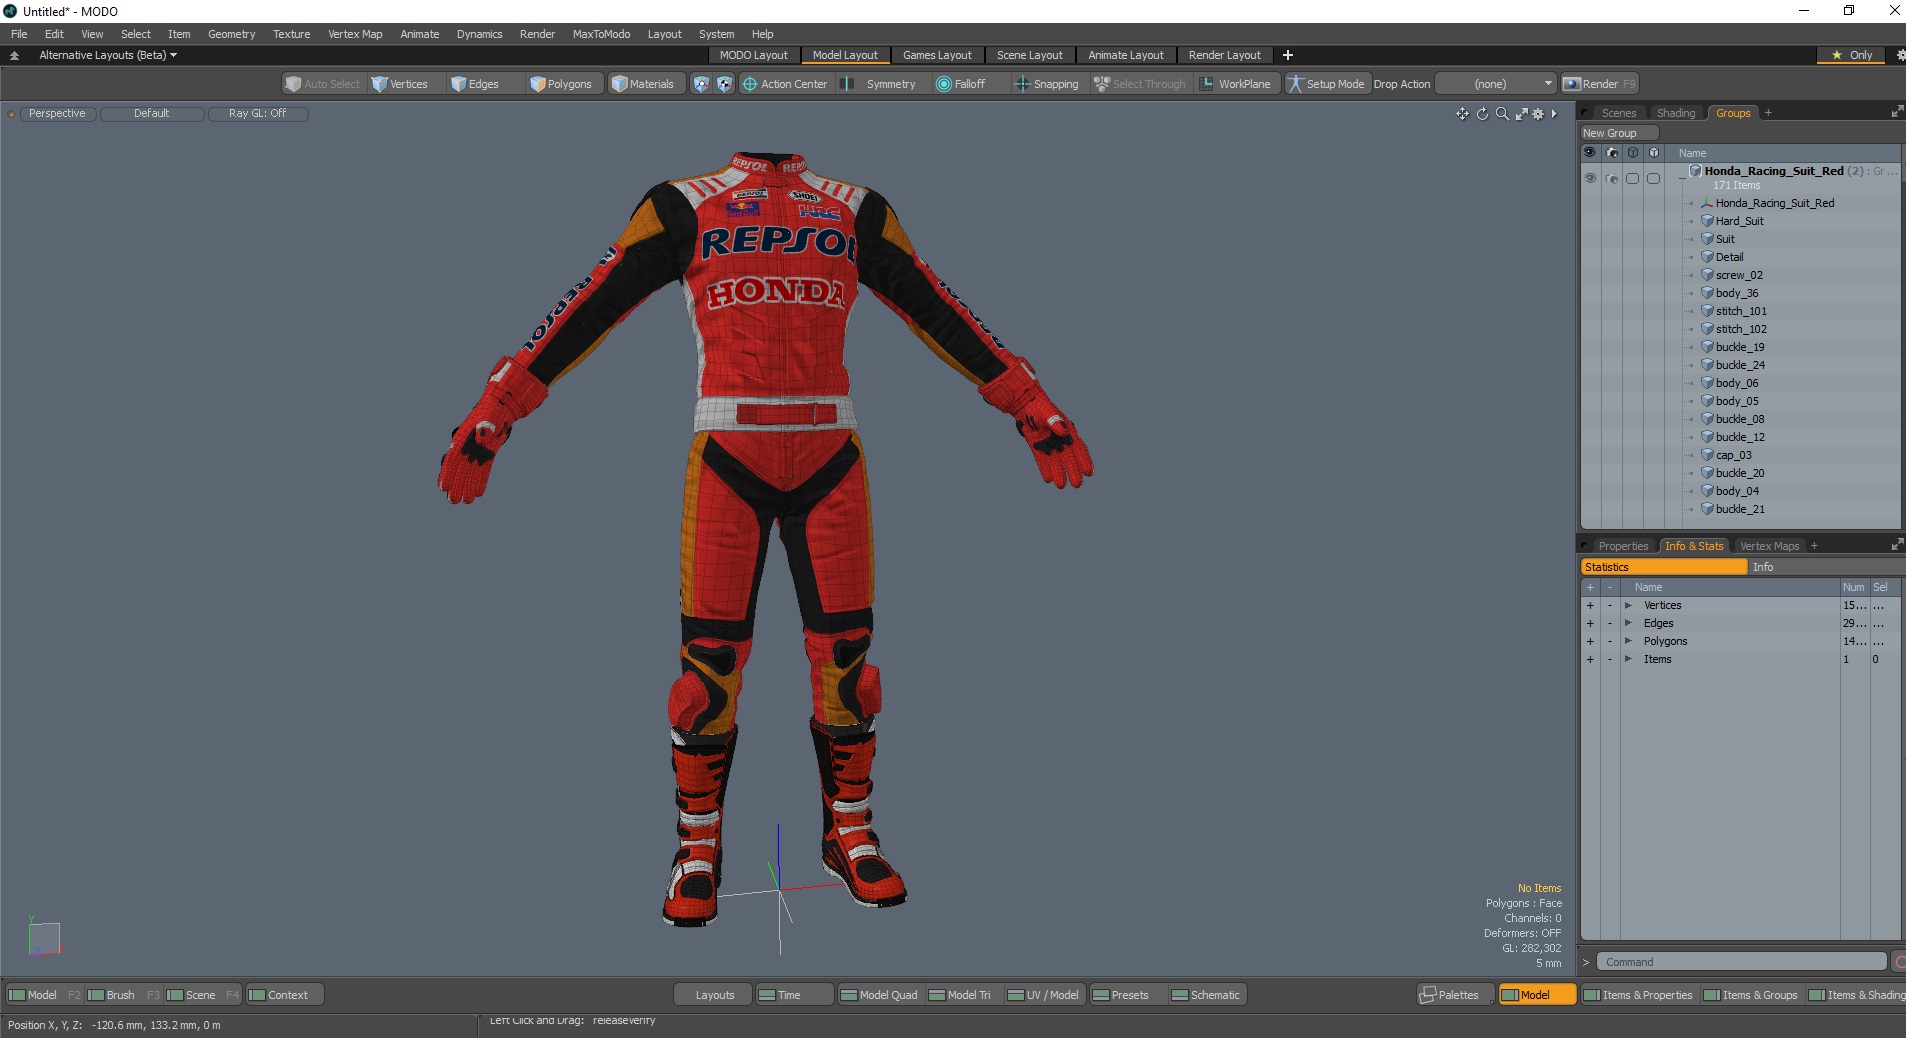Switch to Games Layout tab
This screenshot has height=1038, width=1906.
[x=937, y=55]
